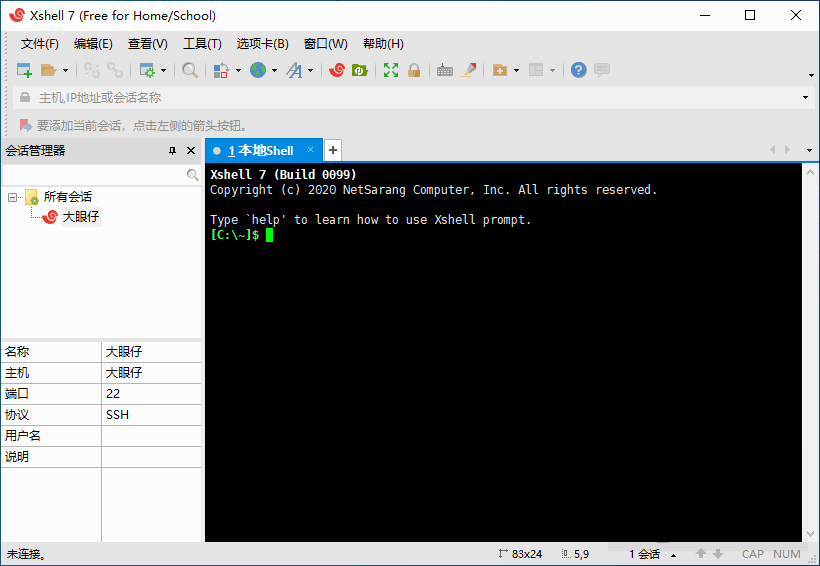Image resolution: width=820 pixels, height=566 pixels.
Task: Expand folder-plus dropdown arrow
Action: point(516,70)
